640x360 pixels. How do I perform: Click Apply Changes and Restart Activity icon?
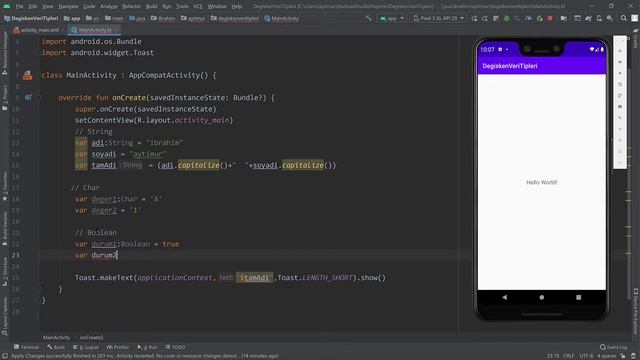pos(485,18)
